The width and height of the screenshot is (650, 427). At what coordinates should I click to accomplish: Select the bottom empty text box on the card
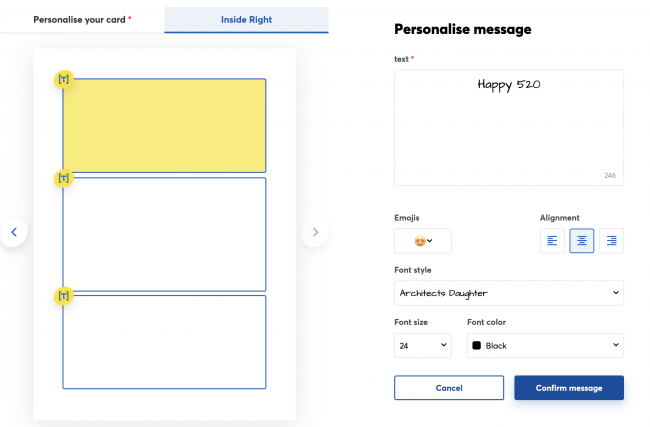click(165, 342)
